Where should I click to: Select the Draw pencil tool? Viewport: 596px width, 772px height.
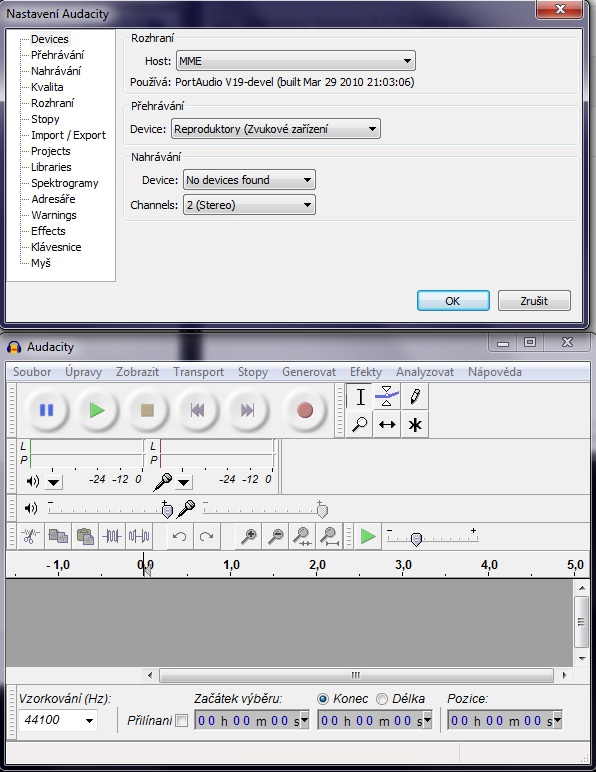tap(415, 396)
